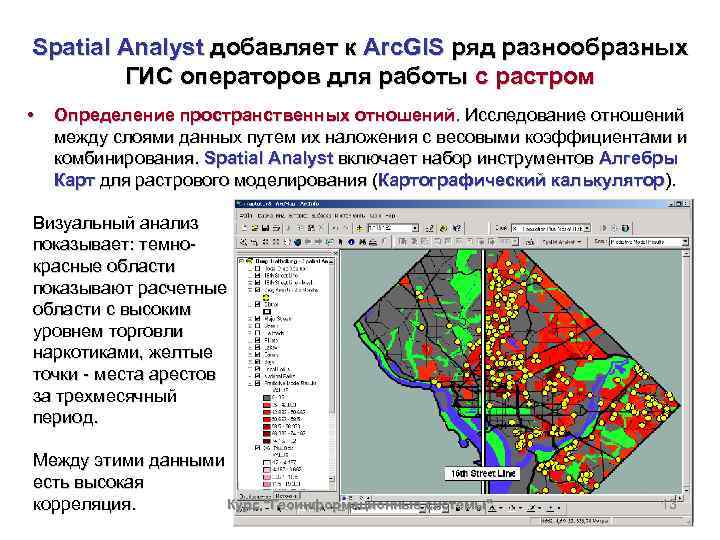The height and width of the screenshot is (540, 720).
Task: Click the 16th Street Line map label
Action: tap(483, 473)
